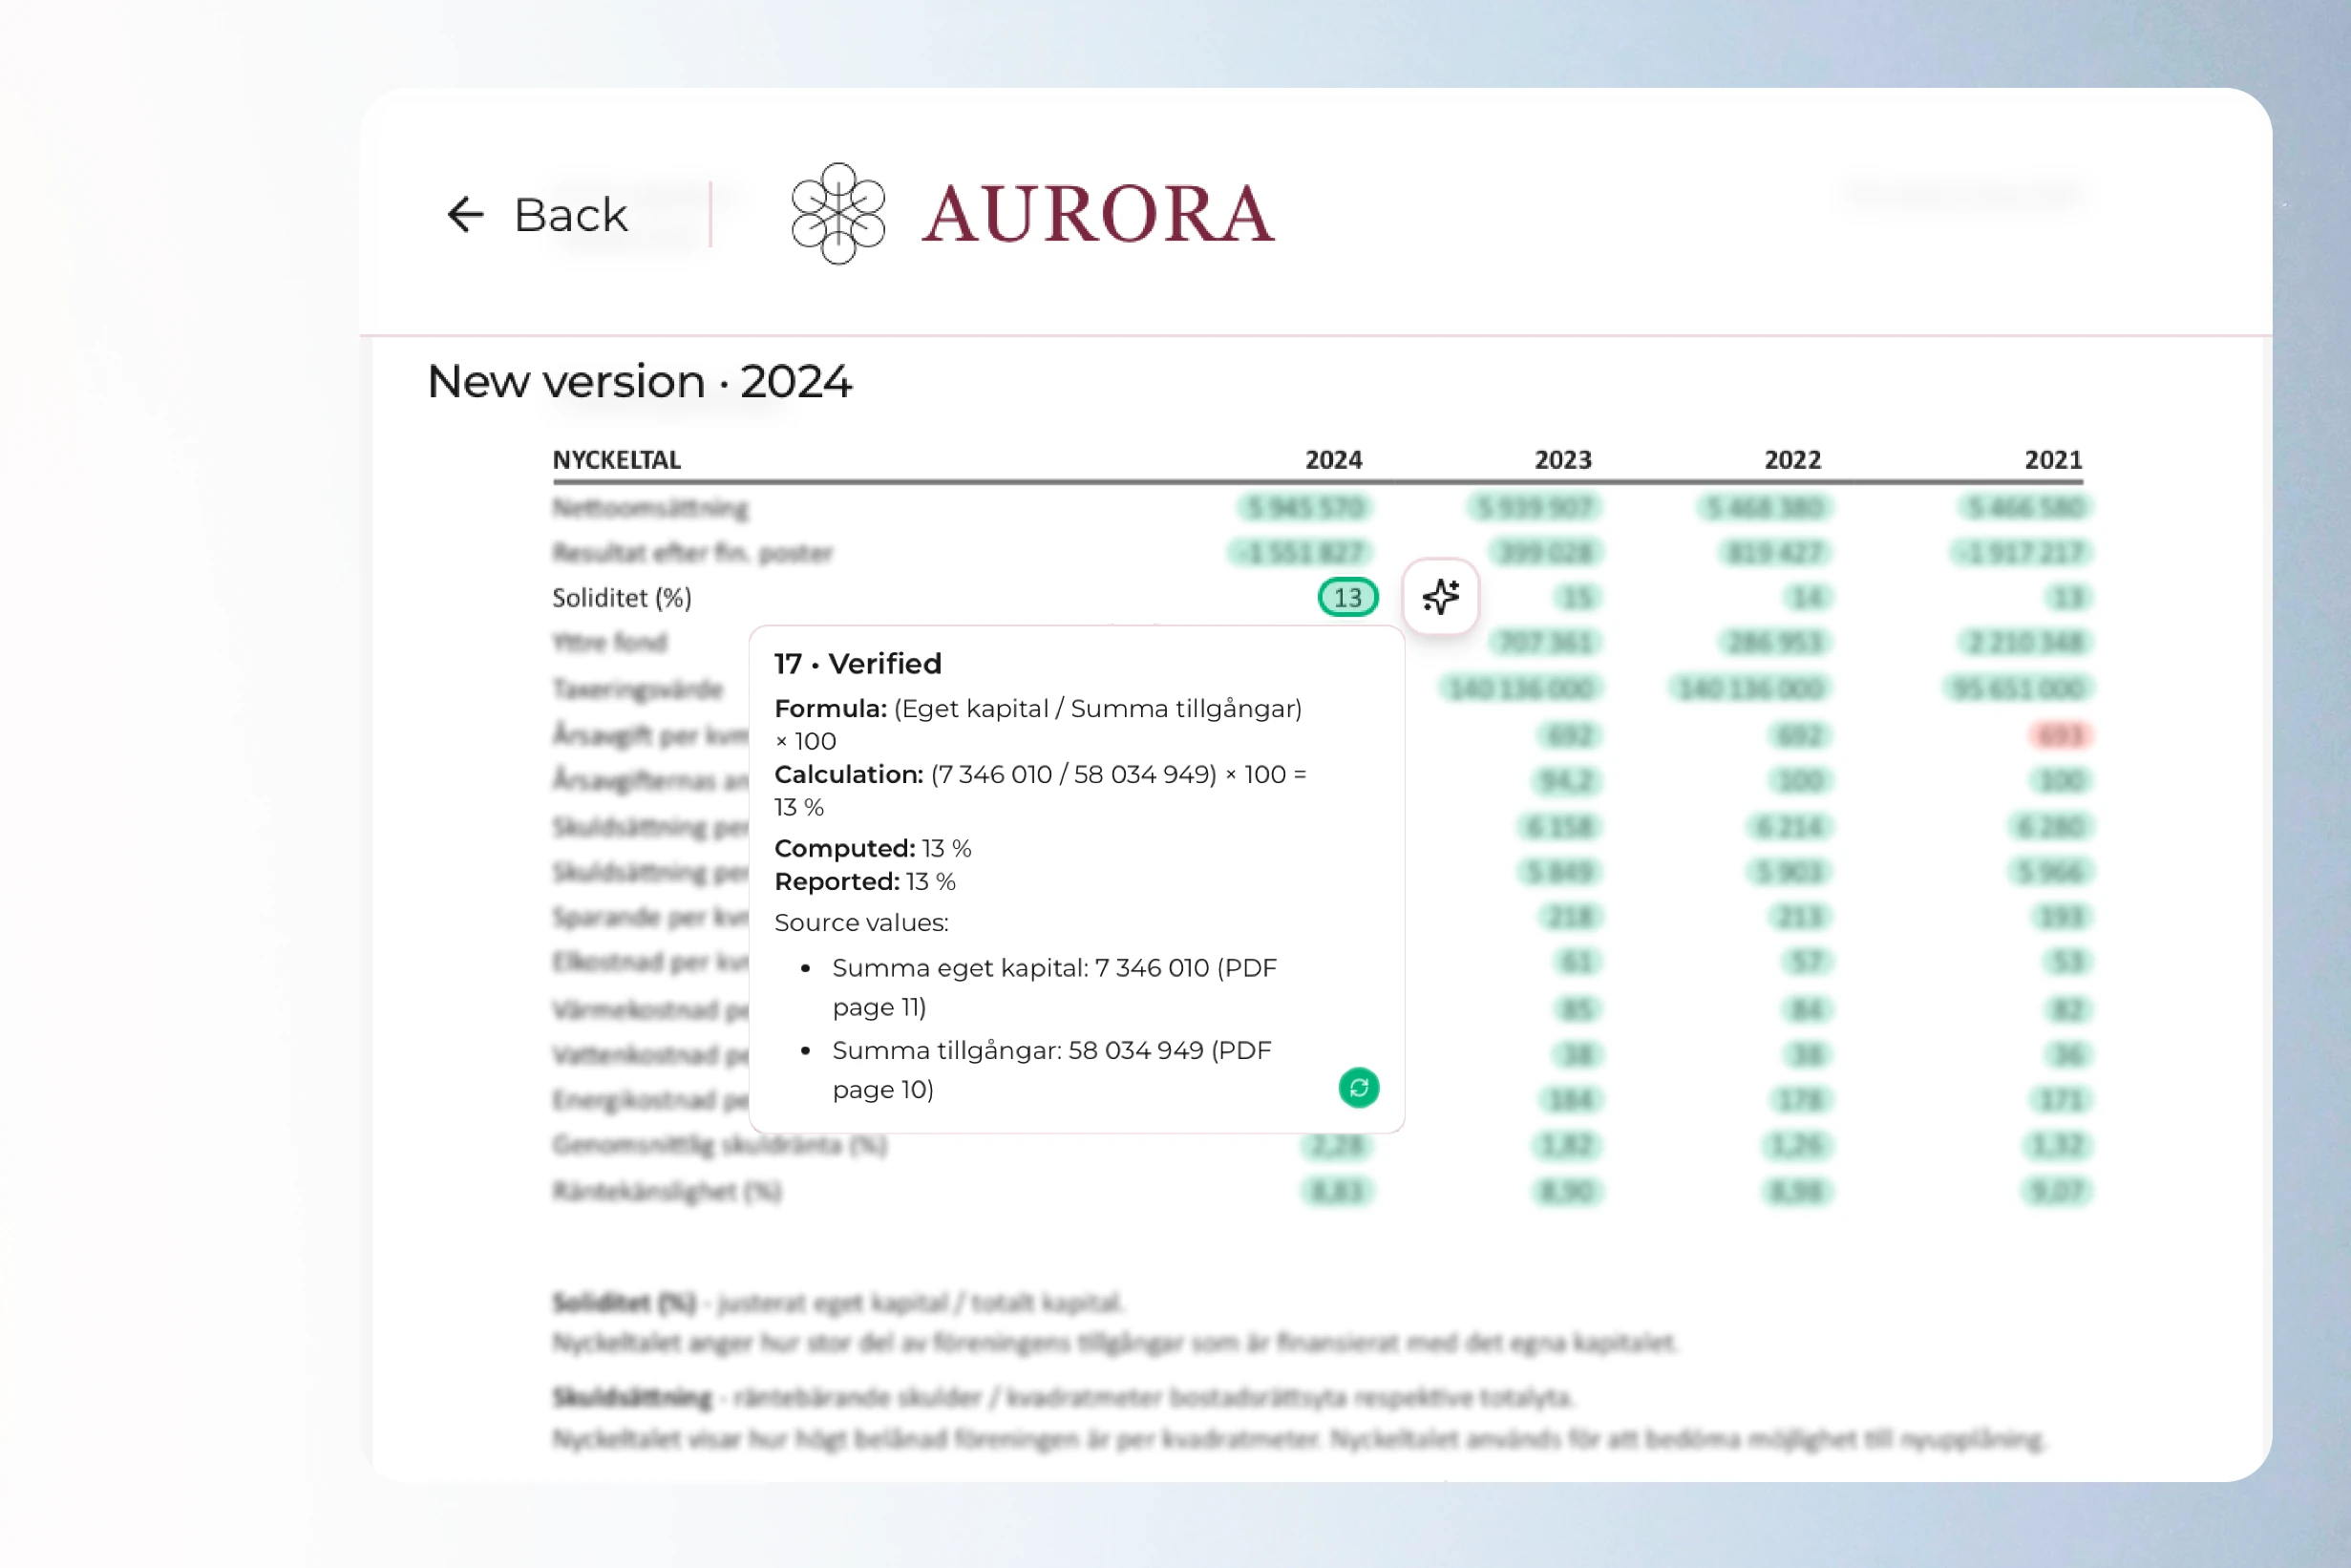Select the Calculation line in the popup
The width and height of the screenshot is (2351, 1568).
[1041, 791]
